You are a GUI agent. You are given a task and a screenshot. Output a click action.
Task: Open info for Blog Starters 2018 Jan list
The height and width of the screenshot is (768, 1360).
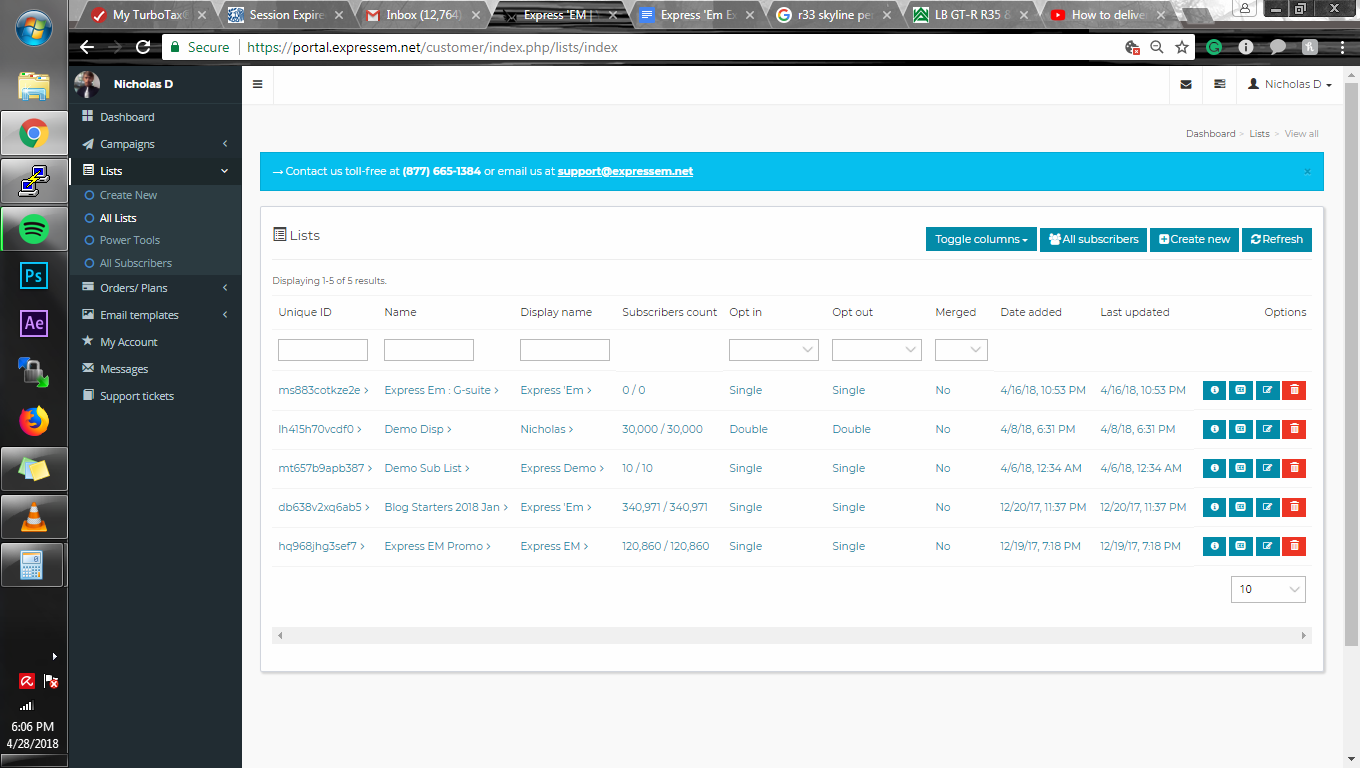point(1215,507)
